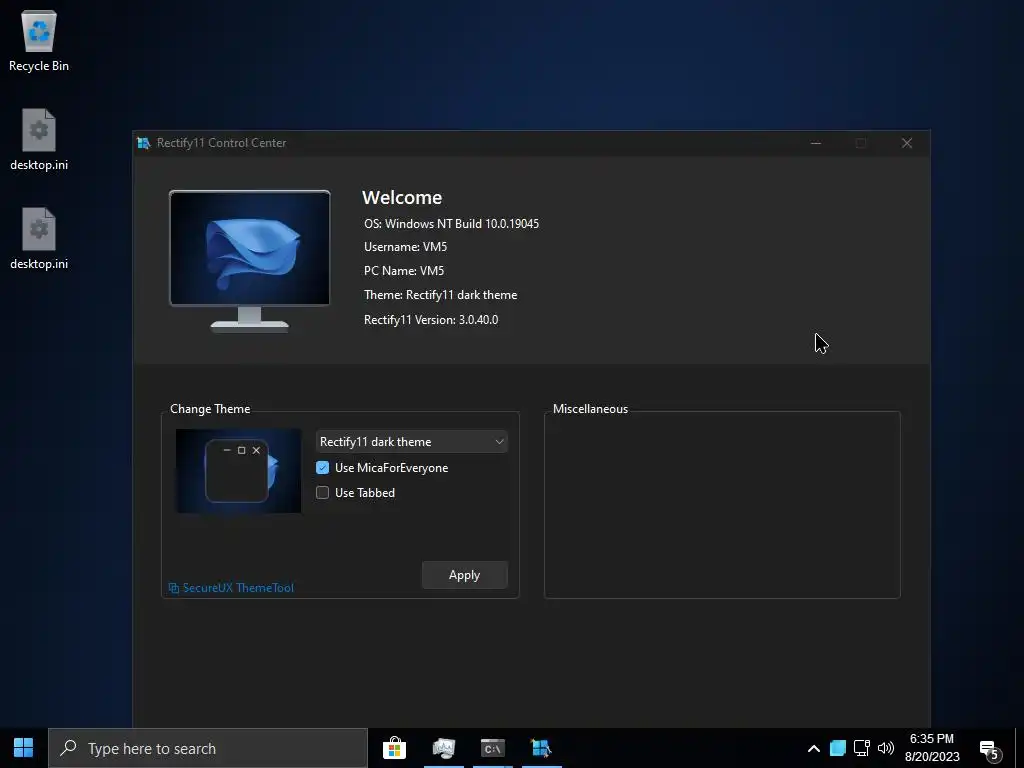Open Microsoft Store from taskbar
This screenshot has height=768, width=1024.
(x=394, y=748)
